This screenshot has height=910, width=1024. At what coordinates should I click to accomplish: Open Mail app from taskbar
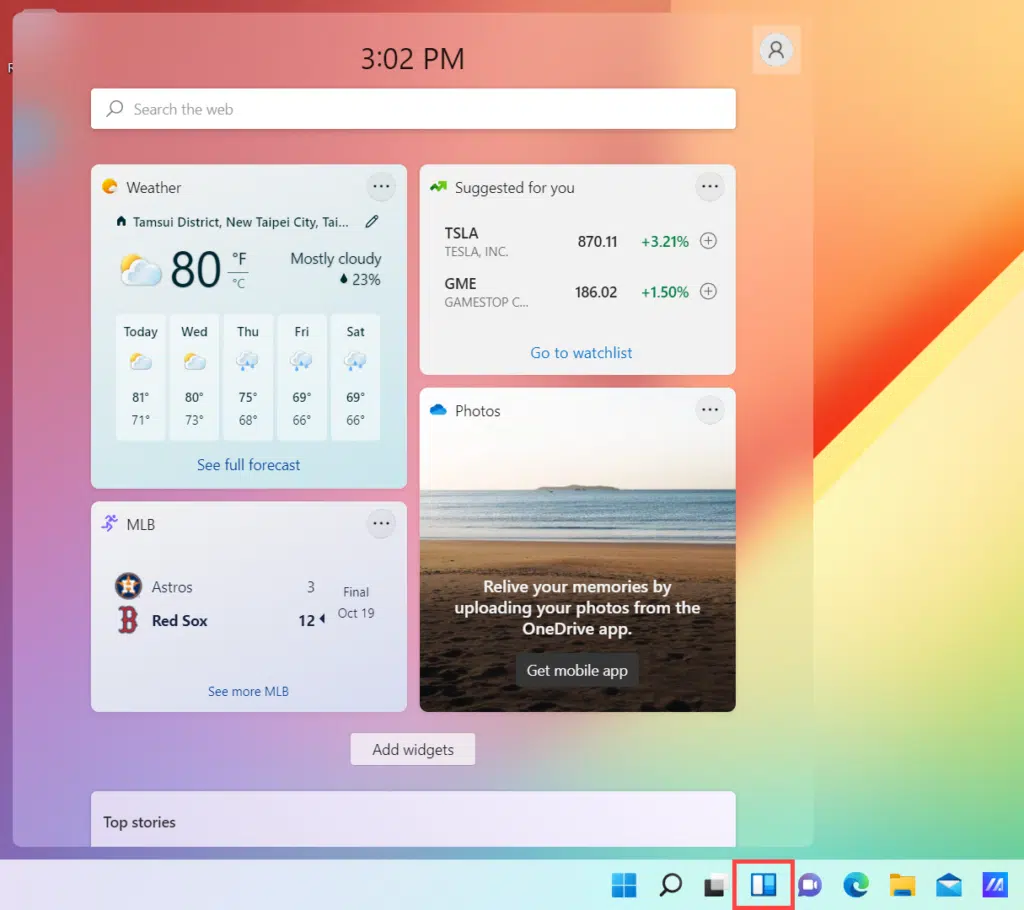[949, 885]
